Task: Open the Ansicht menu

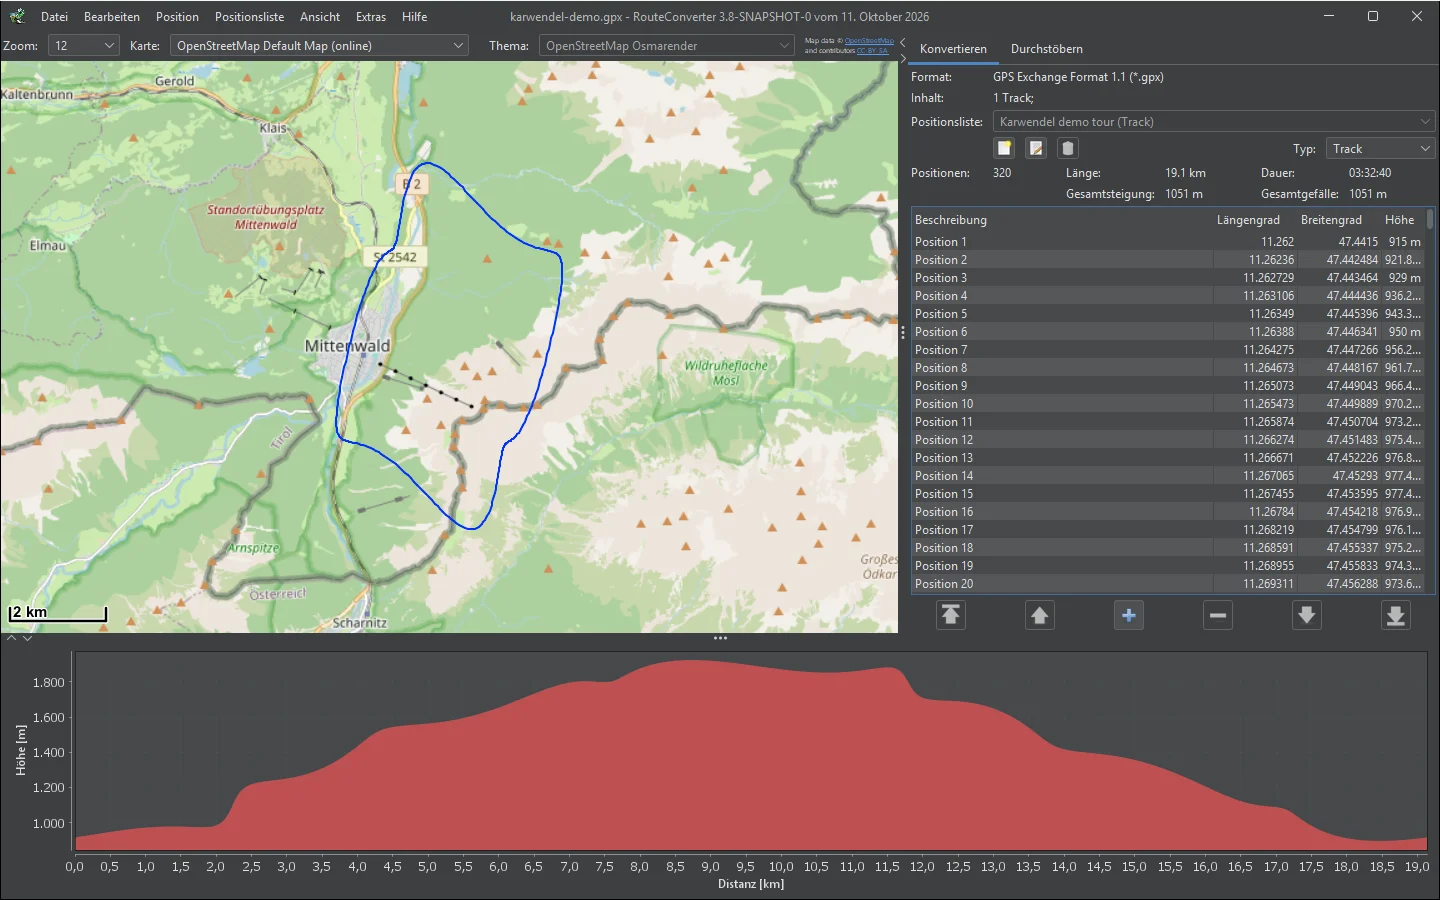Action: tap(320, 17)
